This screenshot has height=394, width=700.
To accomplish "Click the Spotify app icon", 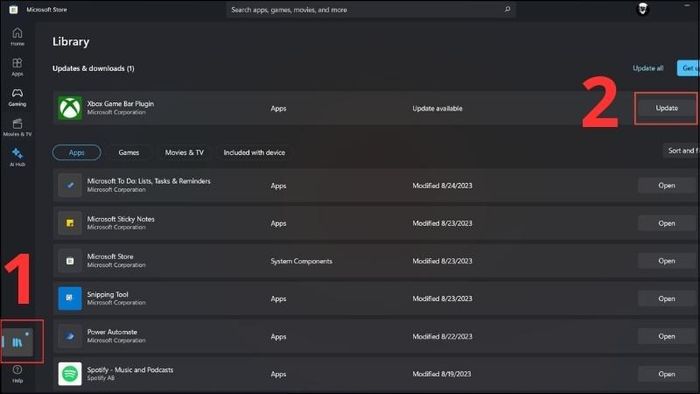I will tap(70, 374).
